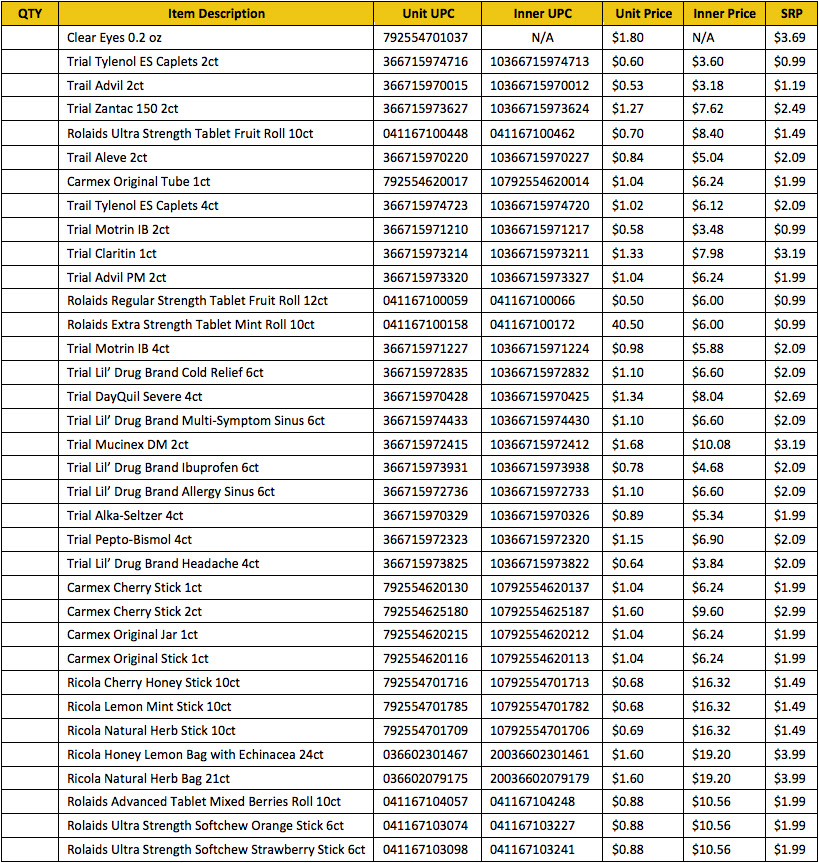Select Carmex Original Tube 1ct item

[139, 182]
